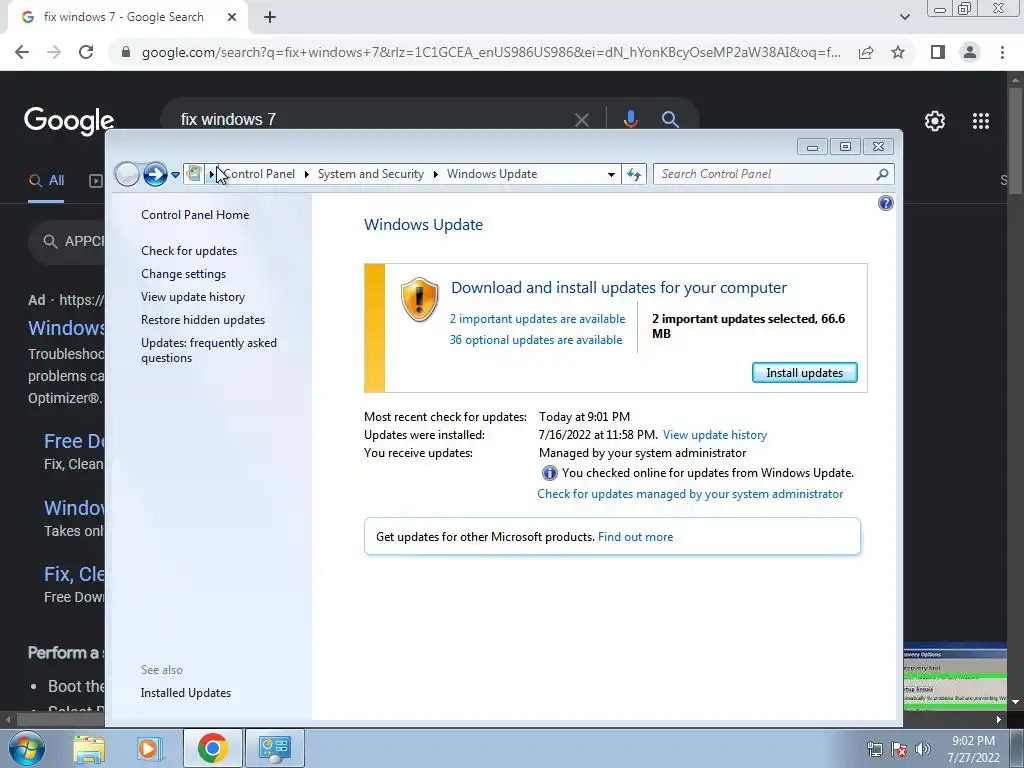Expand the arrow after Control Panel breadcrumb
1024x768 pixels.
(306, 174)
